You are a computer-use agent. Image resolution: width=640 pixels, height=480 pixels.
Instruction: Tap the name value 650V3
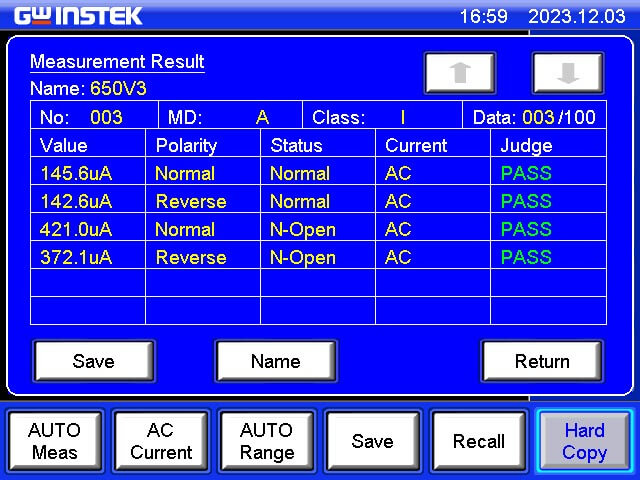click(118, 88)
